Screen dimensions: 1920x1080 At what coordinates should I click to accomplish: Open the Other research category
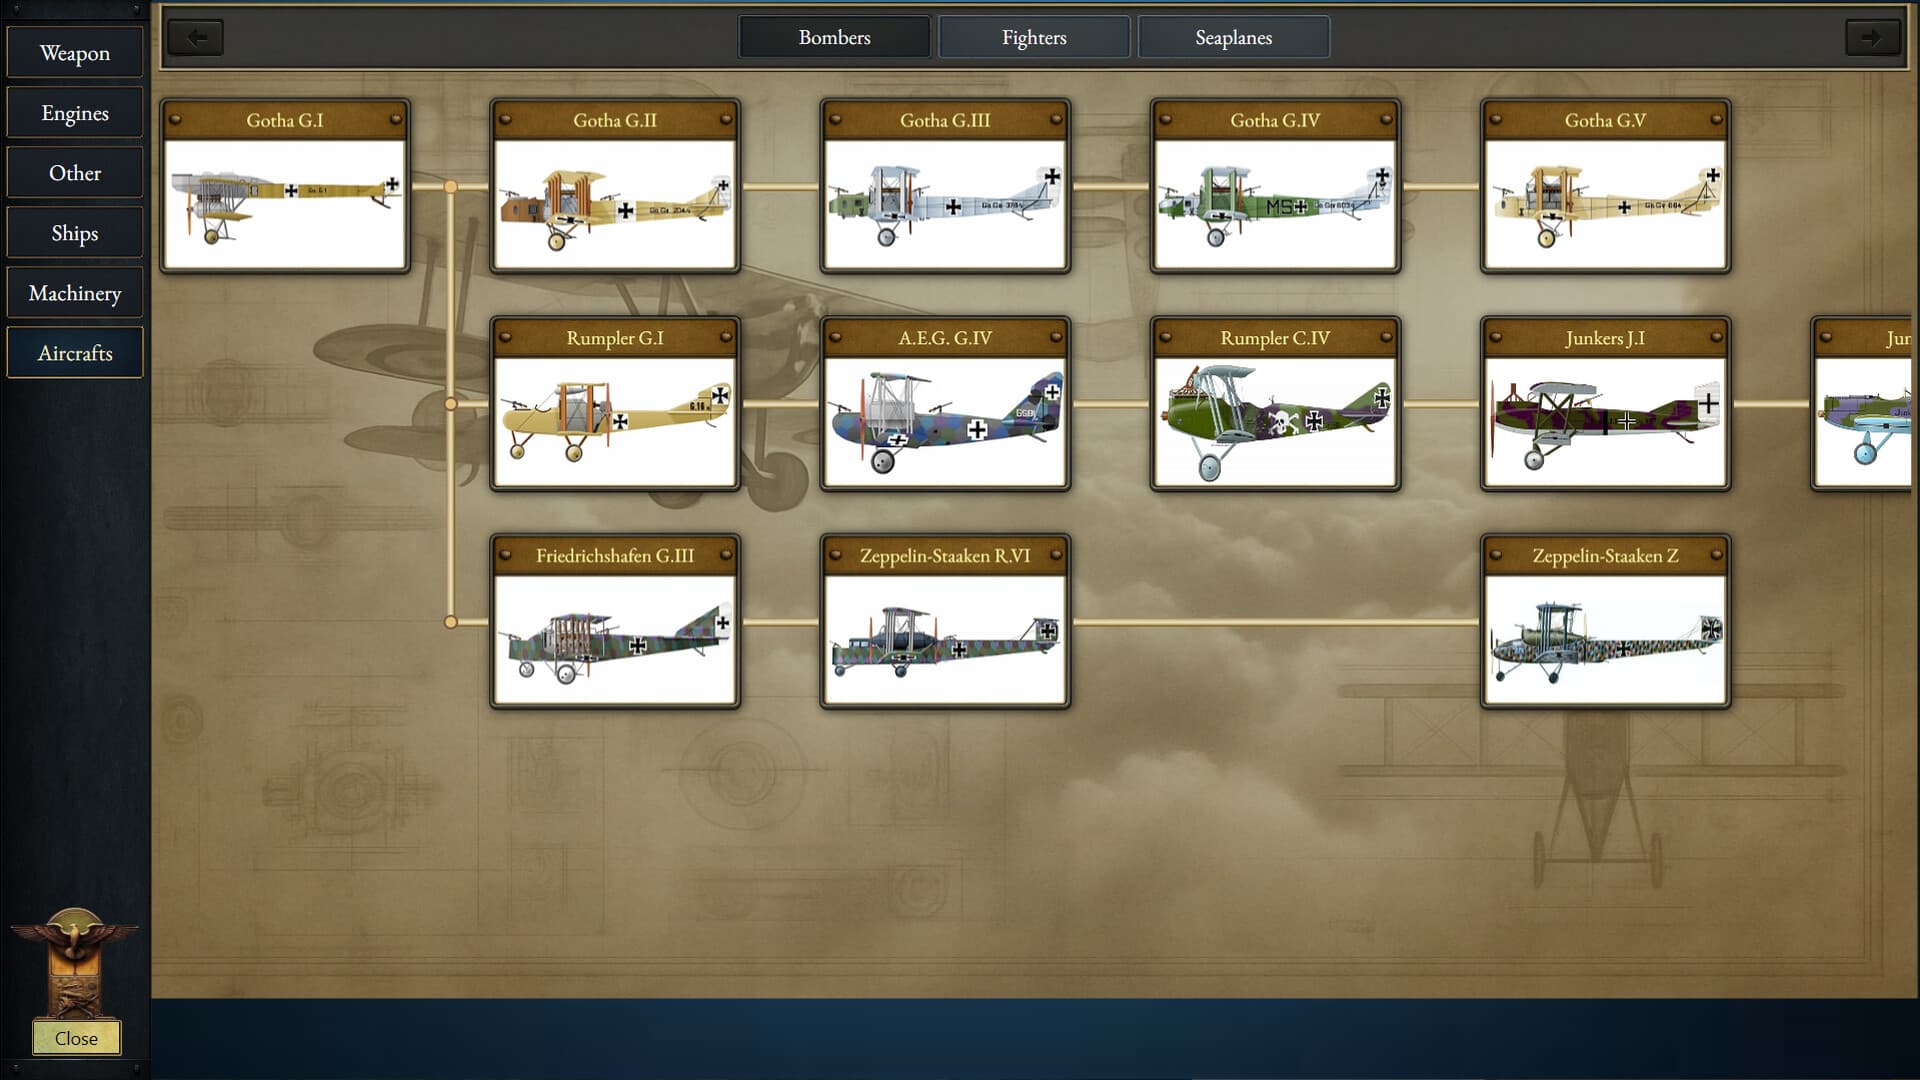tap(74, 172)
